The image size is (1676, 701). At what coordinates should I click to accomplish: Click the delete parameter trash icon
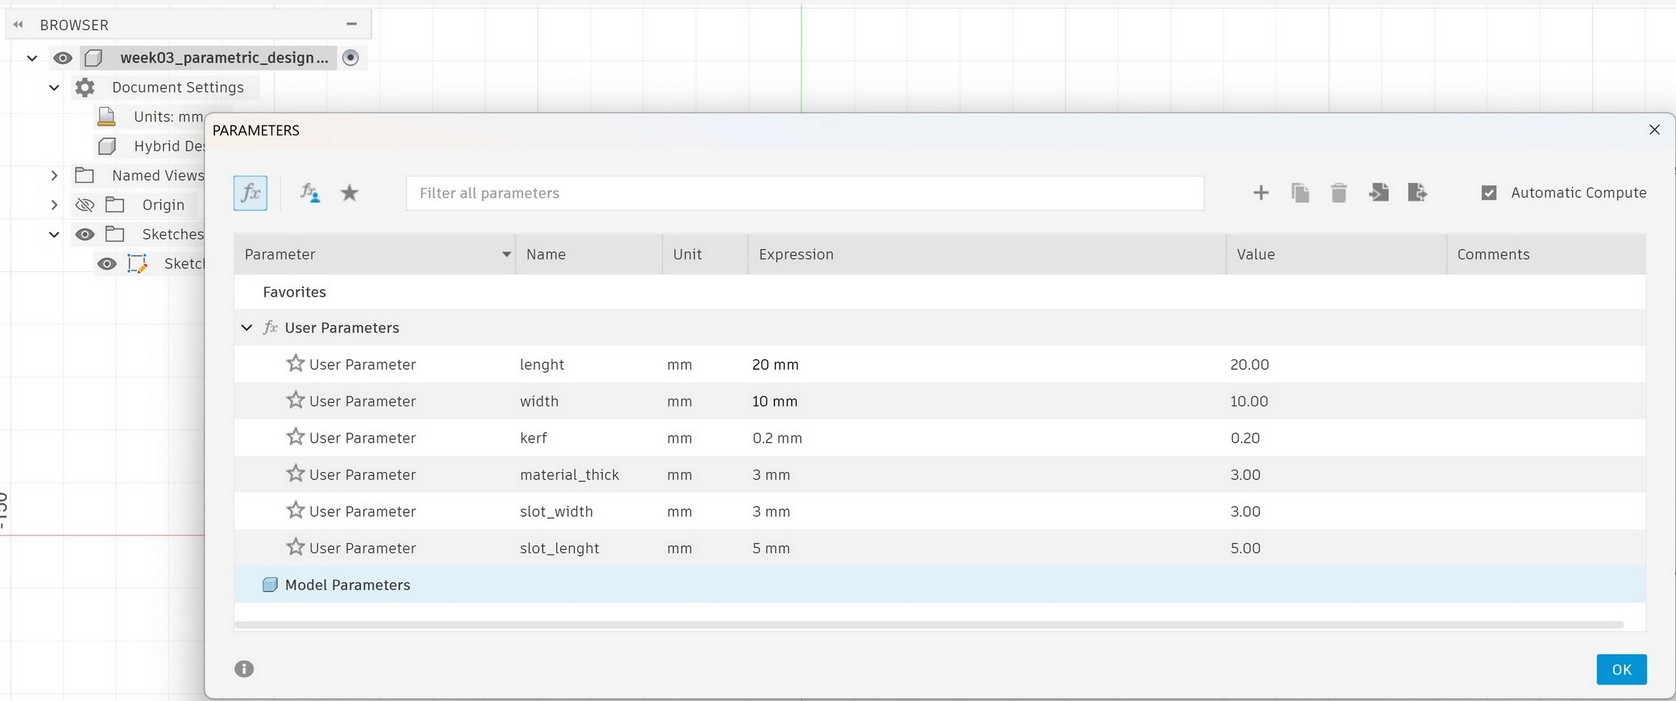click(x=1339, y=193)
